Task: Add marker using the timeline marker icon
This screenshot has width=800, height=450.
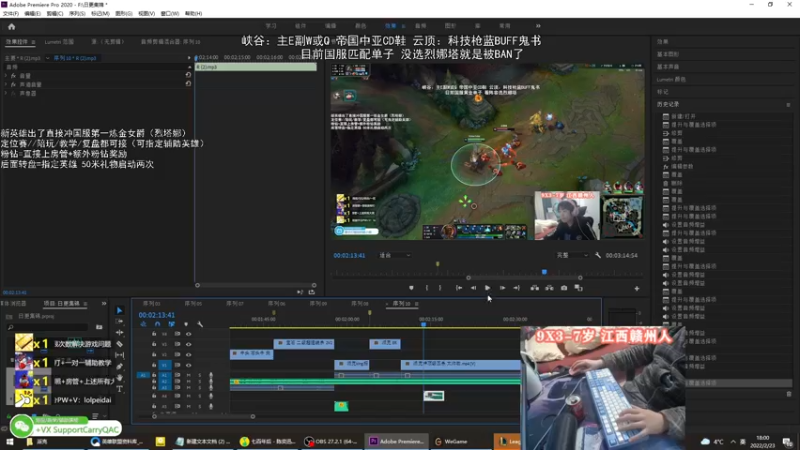Action: [x=186, y=324]
